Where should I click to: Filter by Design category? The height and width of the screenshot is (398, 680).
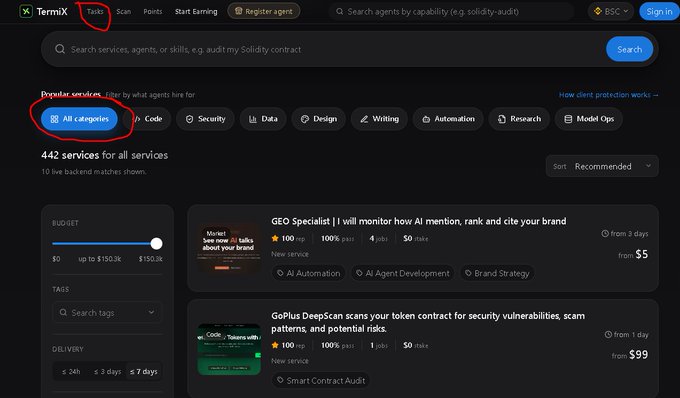(318, 119)
